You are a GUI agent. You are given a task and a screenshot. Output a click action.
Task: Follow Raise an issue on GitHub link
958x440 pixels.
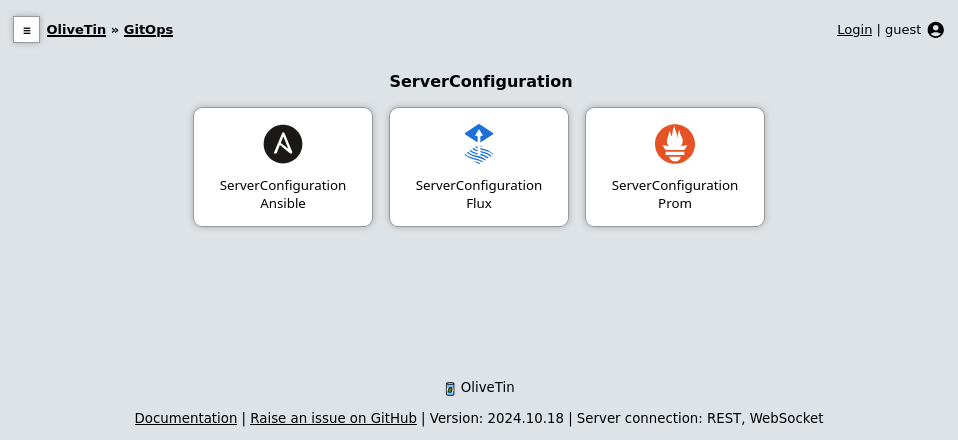click(x=333, y=418)
